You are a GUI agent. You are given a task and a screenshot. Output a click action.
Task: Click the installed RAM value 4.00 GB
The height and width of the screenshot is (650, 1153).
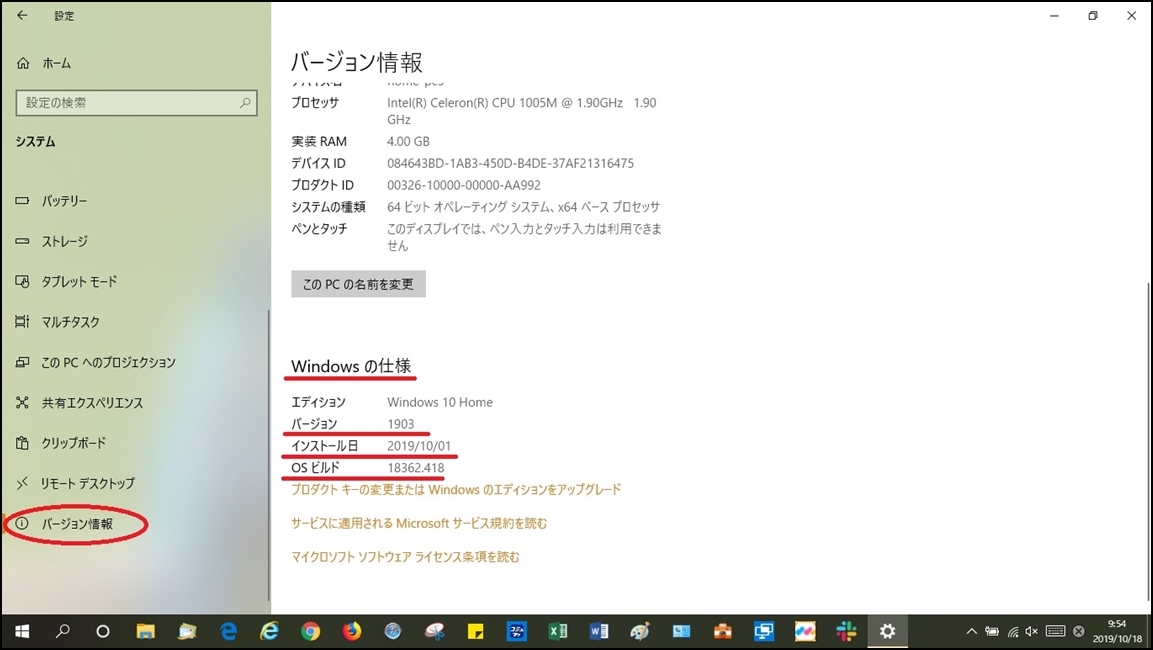[x=408, y=141]
